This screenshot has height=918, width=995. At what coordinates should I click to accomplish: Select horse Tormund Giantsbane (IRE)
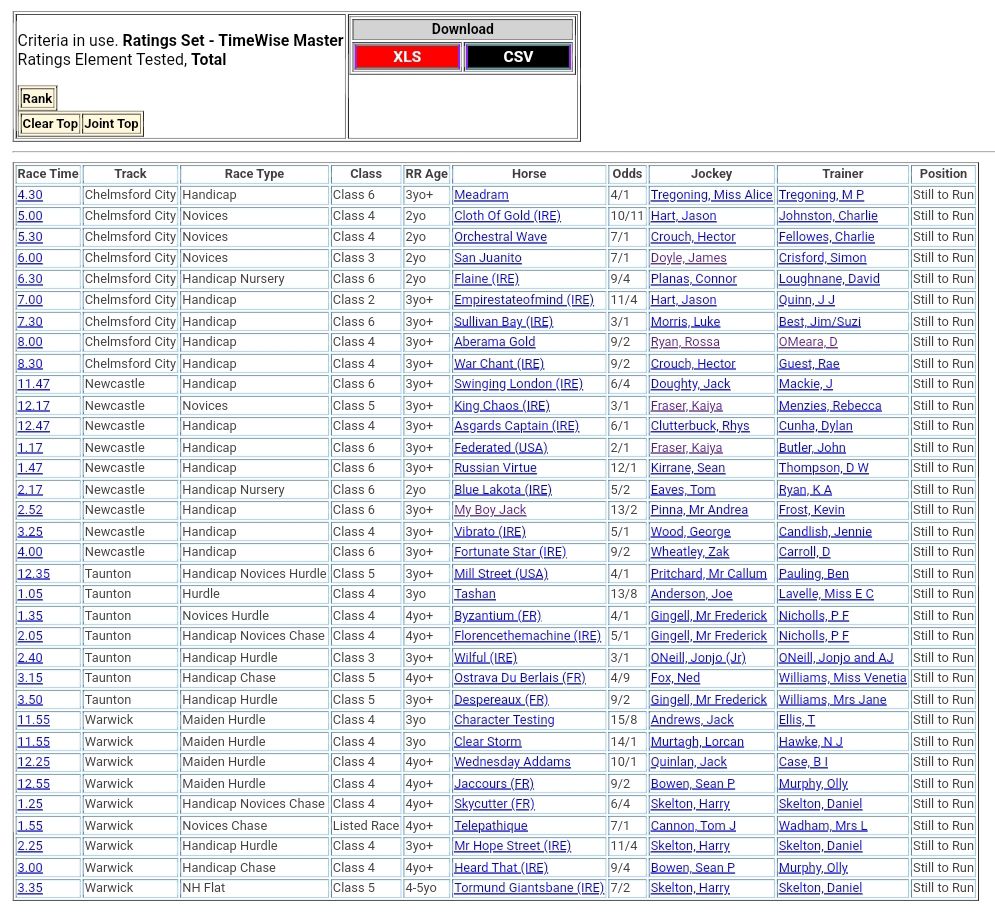pyautogui.click(x=529, y=888)
